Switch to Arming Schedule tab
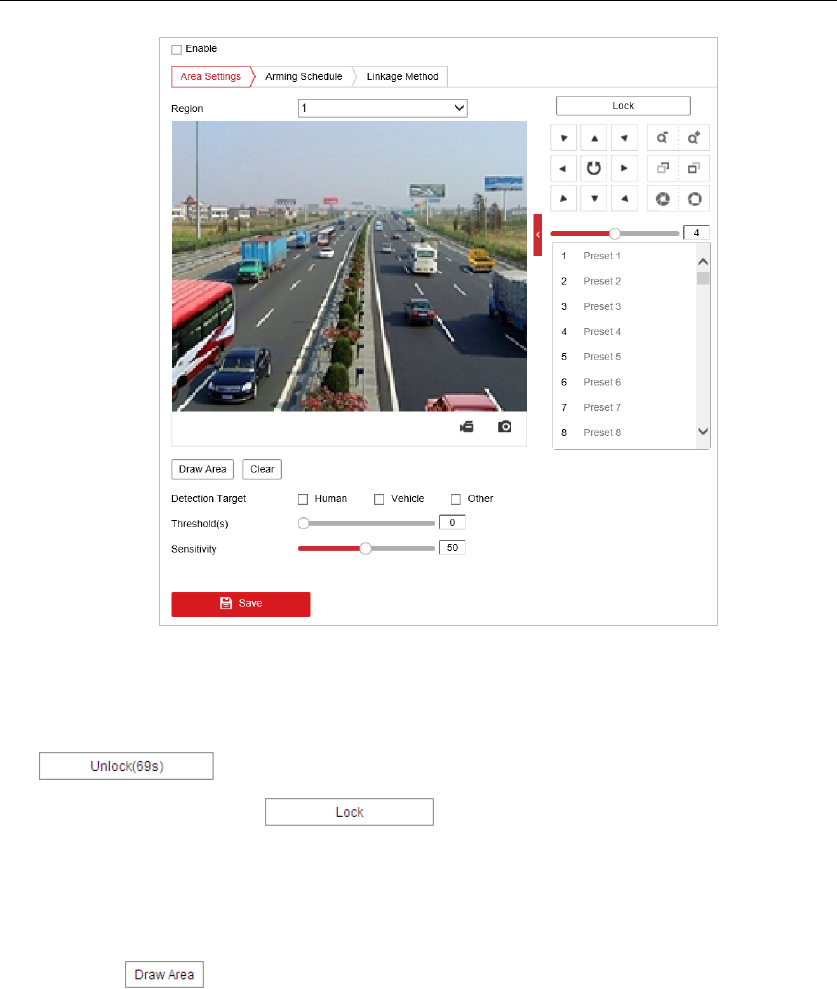 coord(303,76)
